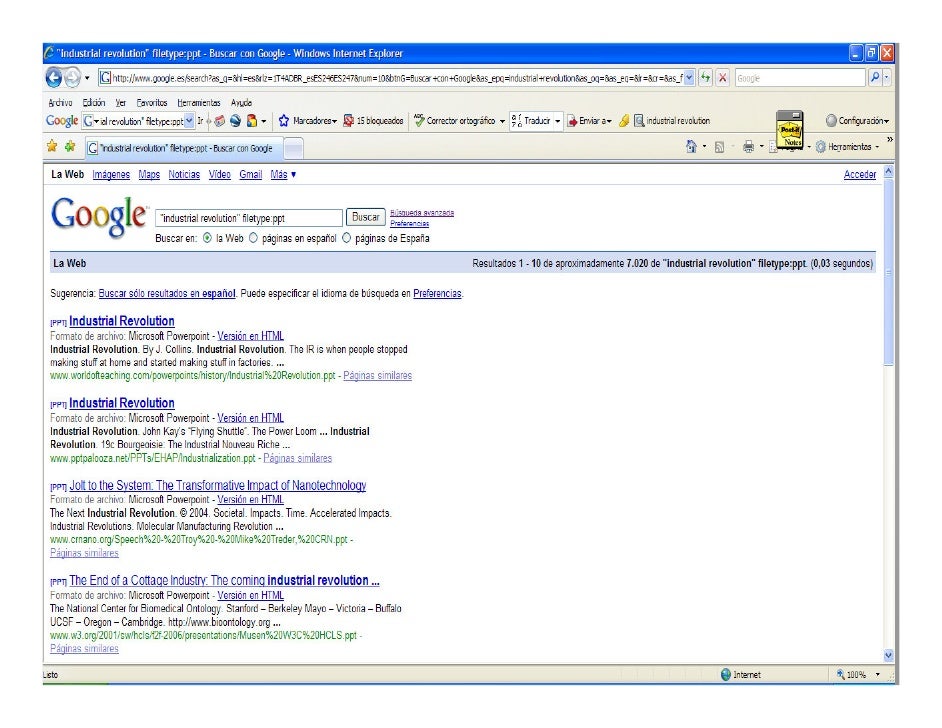Click the Home page icon
Image resolution: width=942 pixels, height=728 pixels.
[x=691, y=147]
